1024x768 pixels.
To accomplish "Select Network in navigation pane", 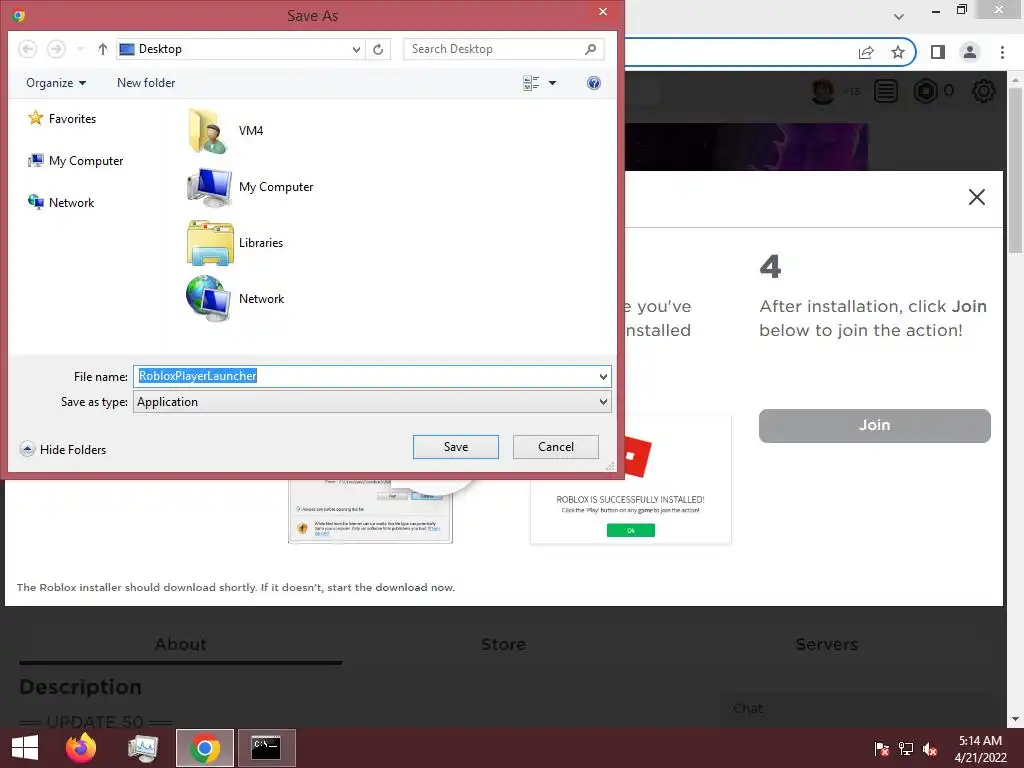I will (x=61, y=202).
